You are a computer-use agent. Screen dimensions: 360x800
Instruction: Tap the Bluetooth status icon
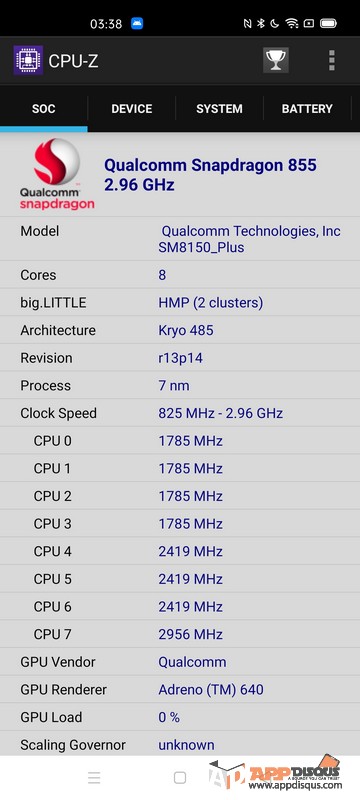[260, 23]
